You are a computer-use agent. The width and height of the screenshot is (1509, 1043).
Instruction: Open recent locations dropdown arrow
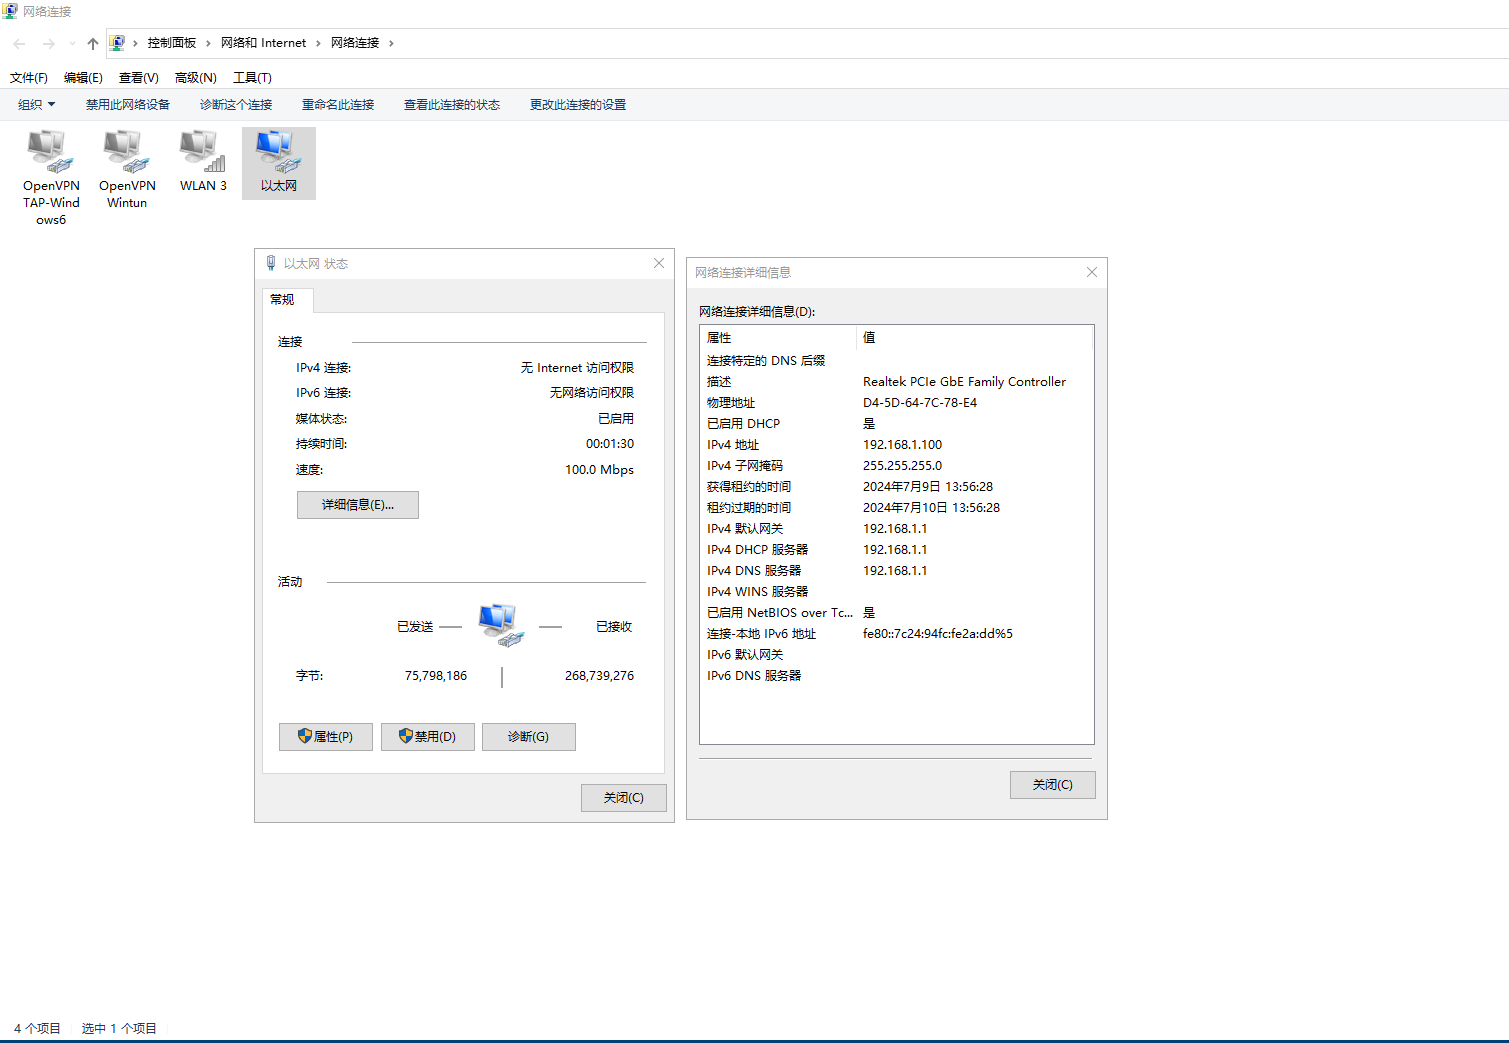pos(72,43)
